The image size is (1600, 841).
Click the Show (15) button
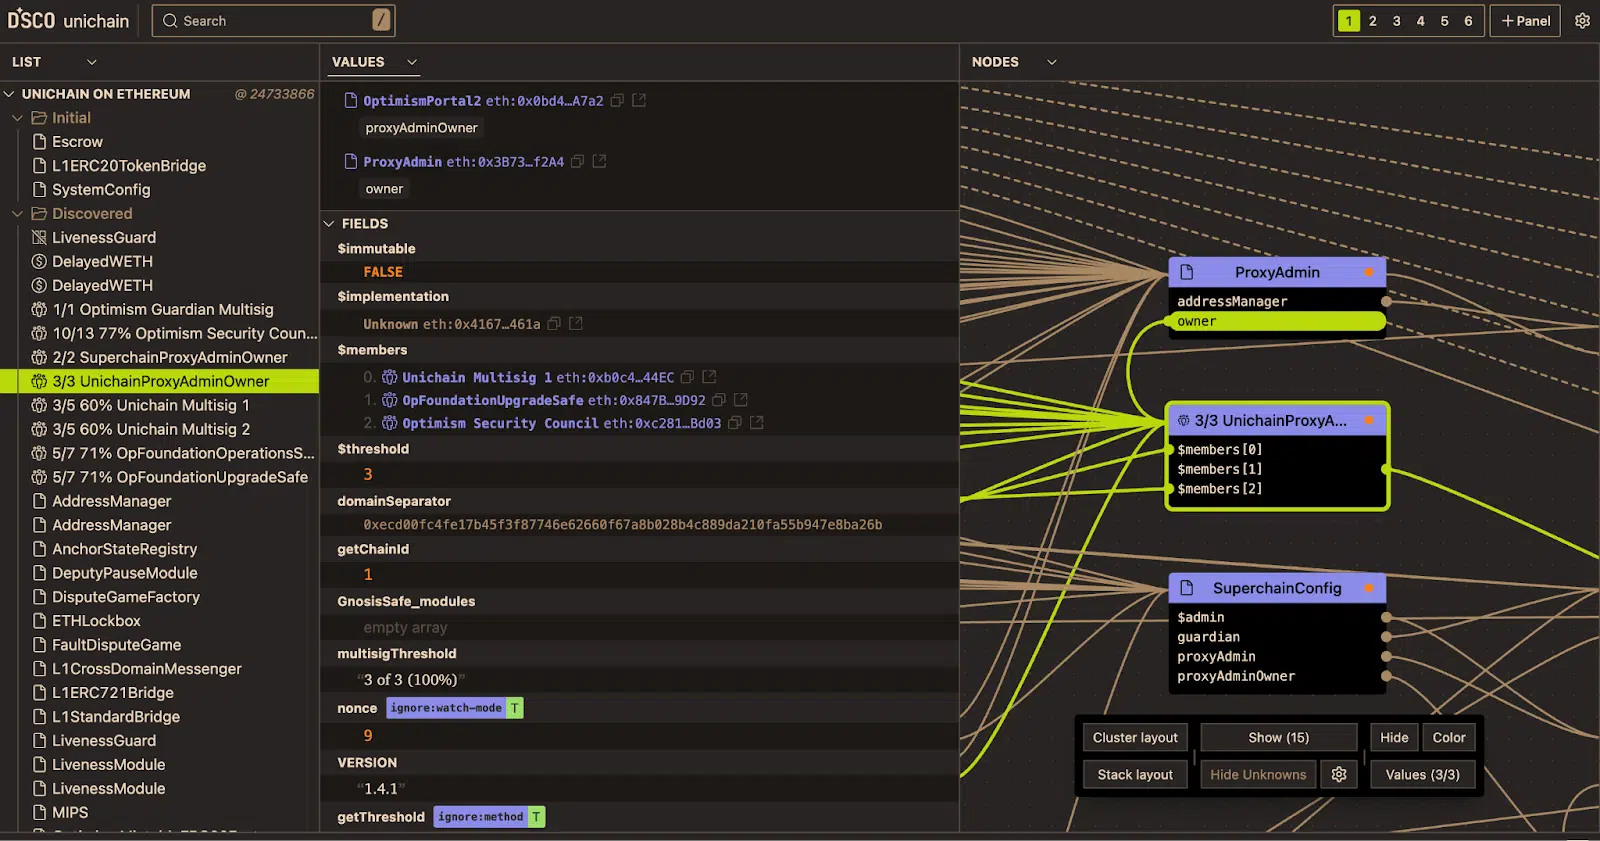tap(1278, 737)
